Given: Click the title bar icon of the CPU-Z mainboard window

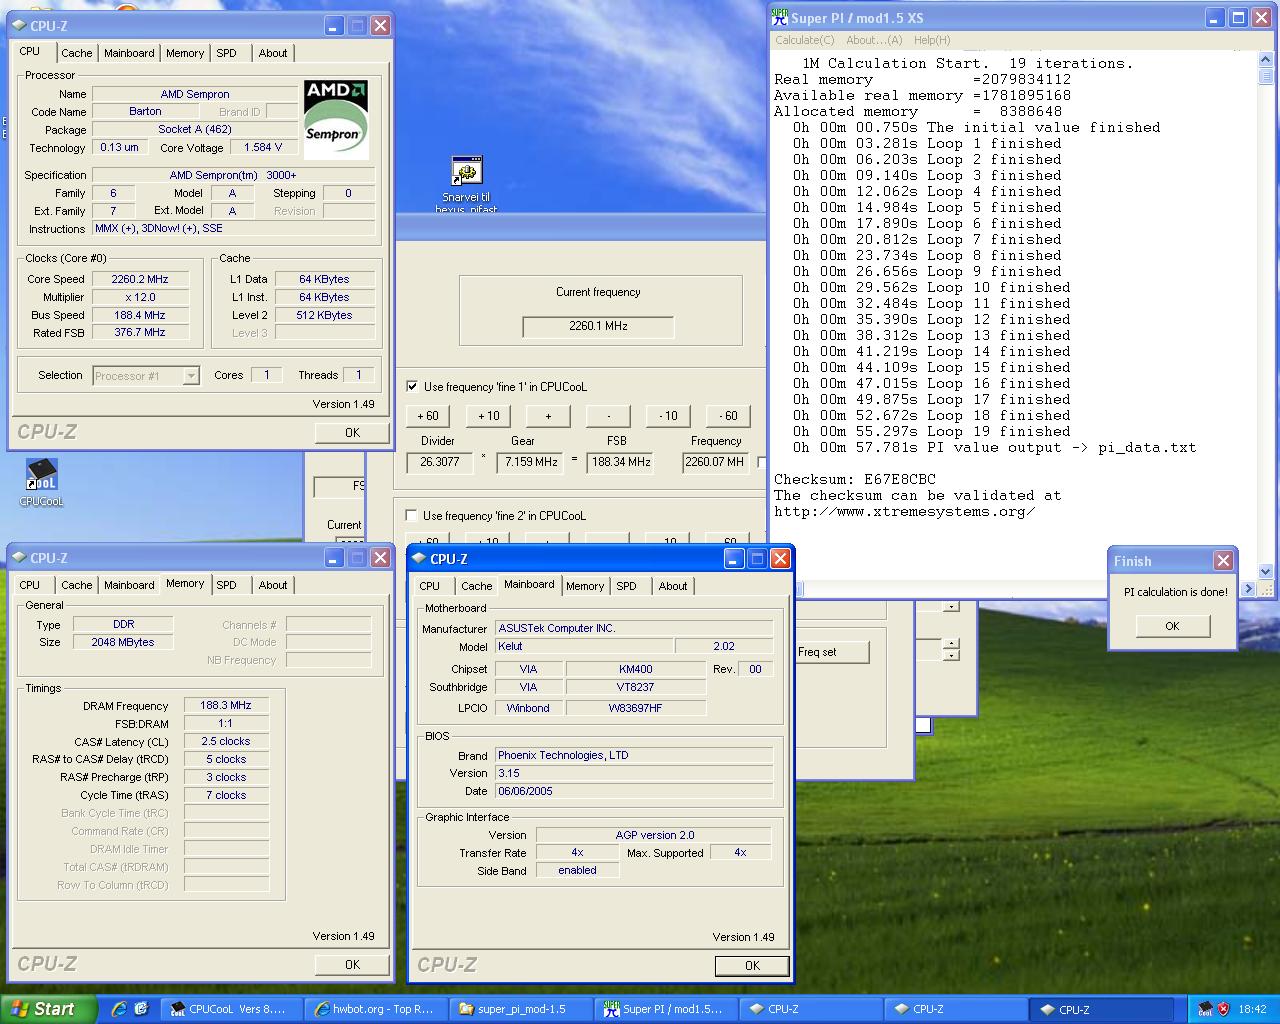Looking at the screenshot, I should (419, 558).
